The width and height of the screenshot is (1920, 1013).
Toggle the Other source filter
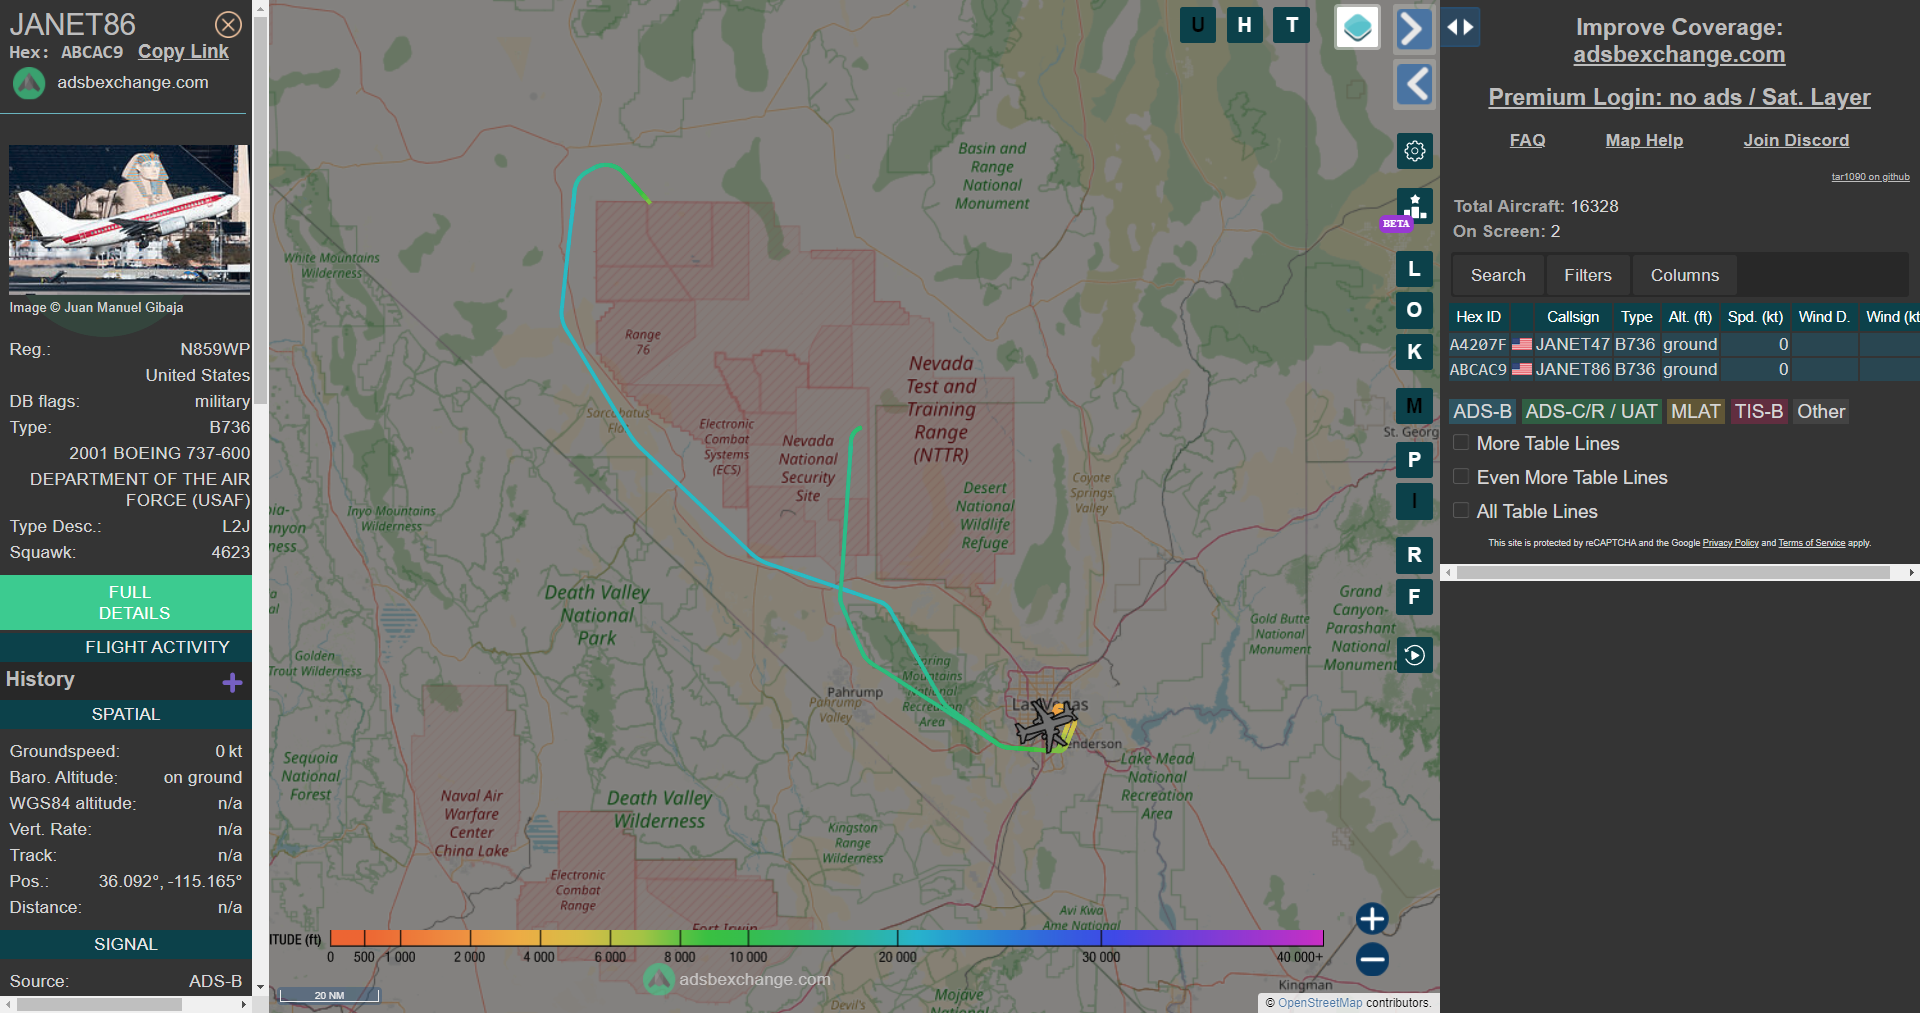tap(1821, 411)
